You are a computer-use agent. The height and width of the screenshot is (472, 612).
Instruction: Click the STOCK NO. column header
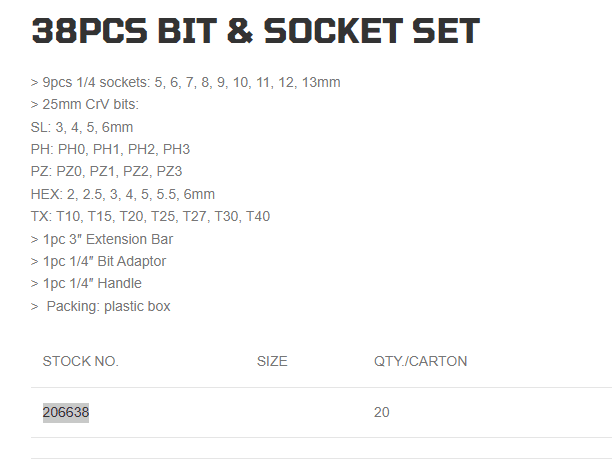[80, 361]
